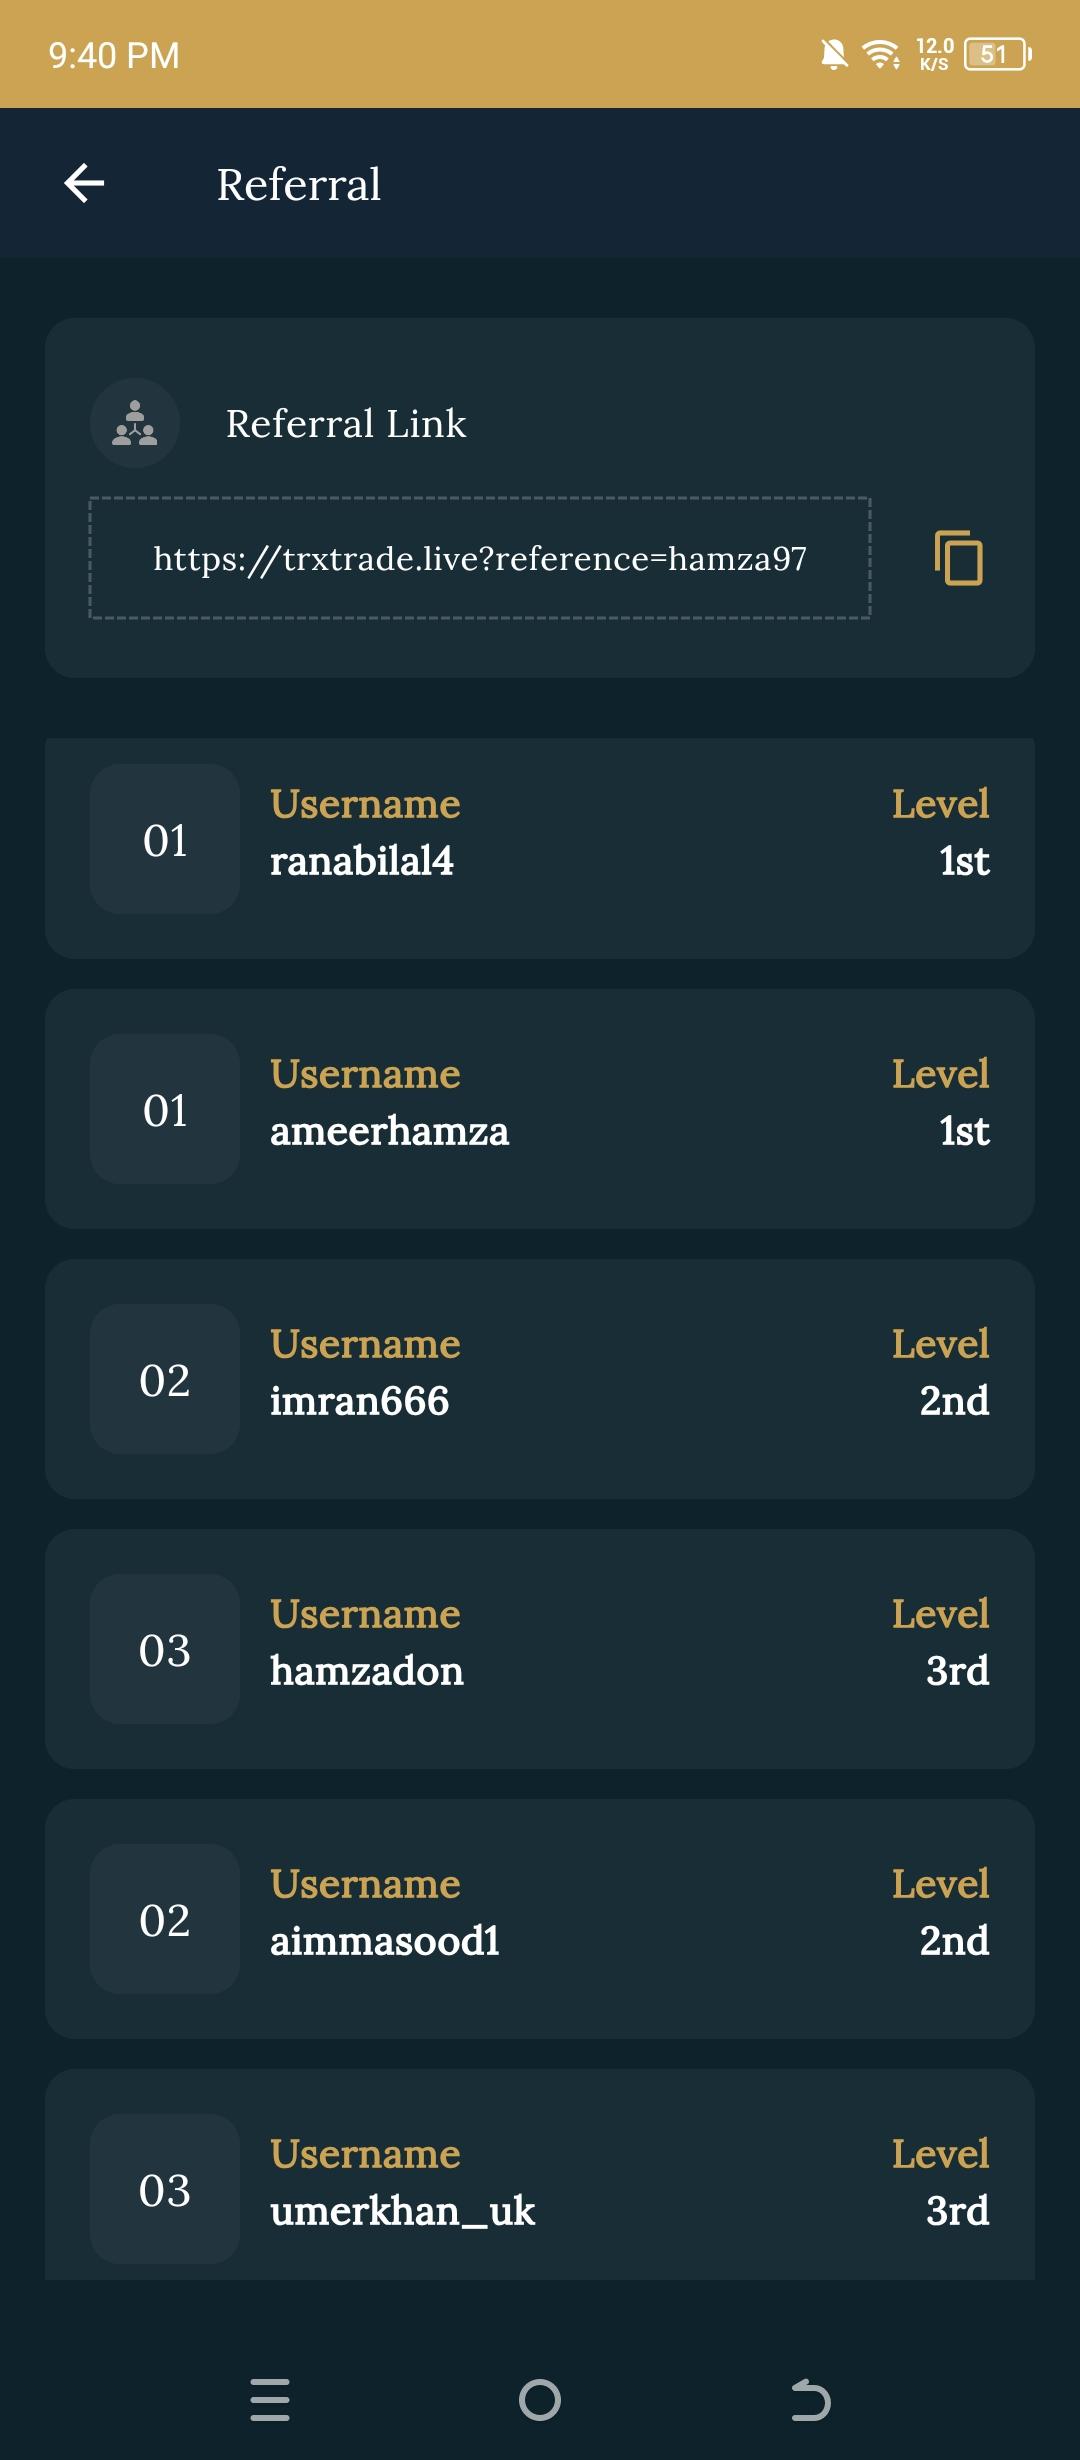Tap the referral network icon
The width and height of the screenshot is (1080, 2460).
tap(135, 423)
